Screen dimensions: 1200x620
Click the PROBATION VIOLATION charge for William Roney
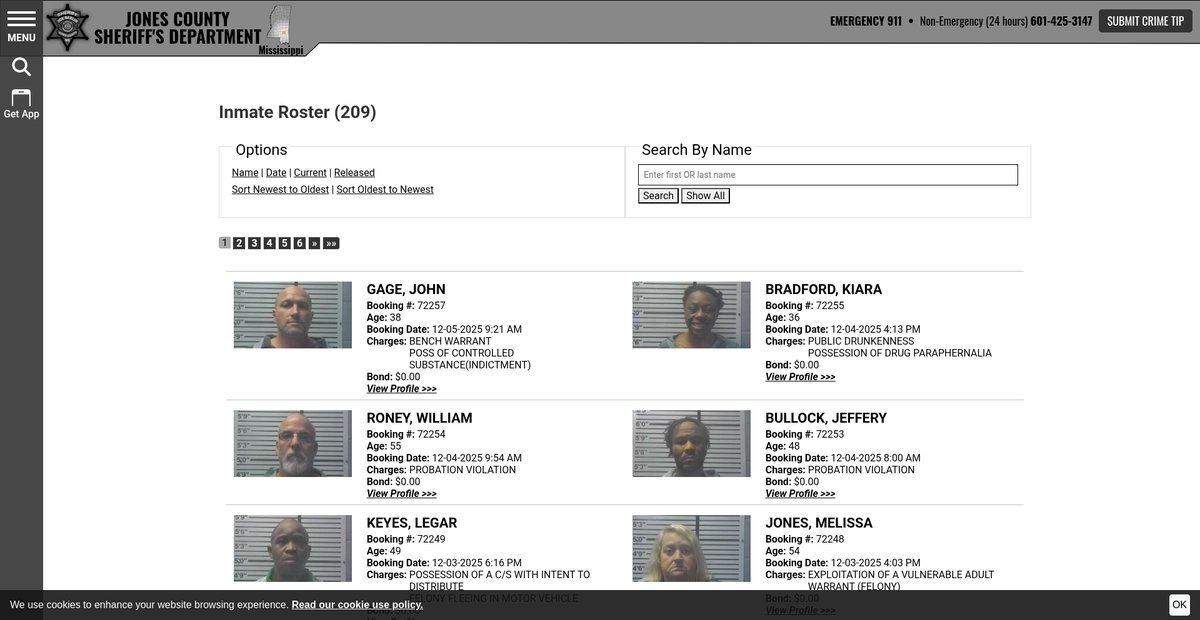[463, 470]
